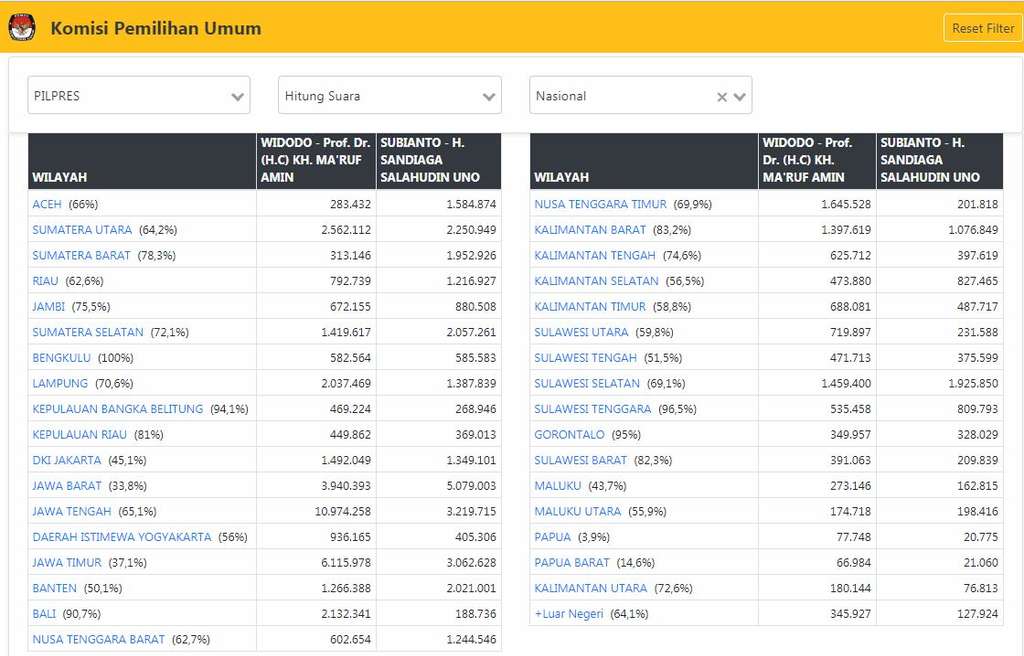Image resolution: width=1024 pixels, height=656 pixels.
Task: Open NUSA TENGGARA TIMUR results
Action: (x=600, y=204)
